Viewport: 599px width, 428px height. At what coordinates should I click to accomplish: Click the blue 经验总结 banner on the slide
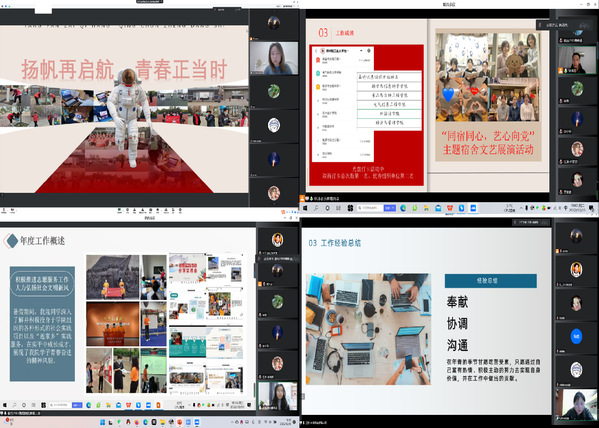[x=491, y=281]
